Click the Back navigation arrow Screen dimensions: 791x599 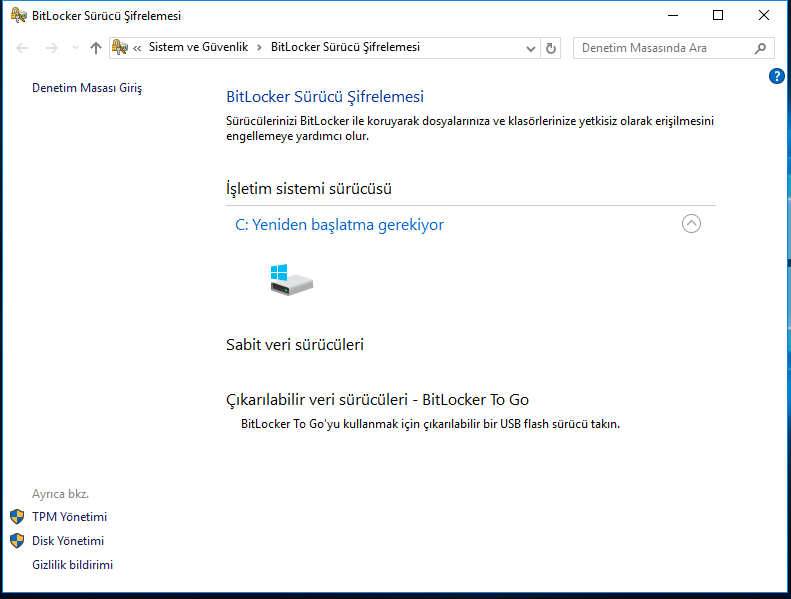tap(23, 48)
